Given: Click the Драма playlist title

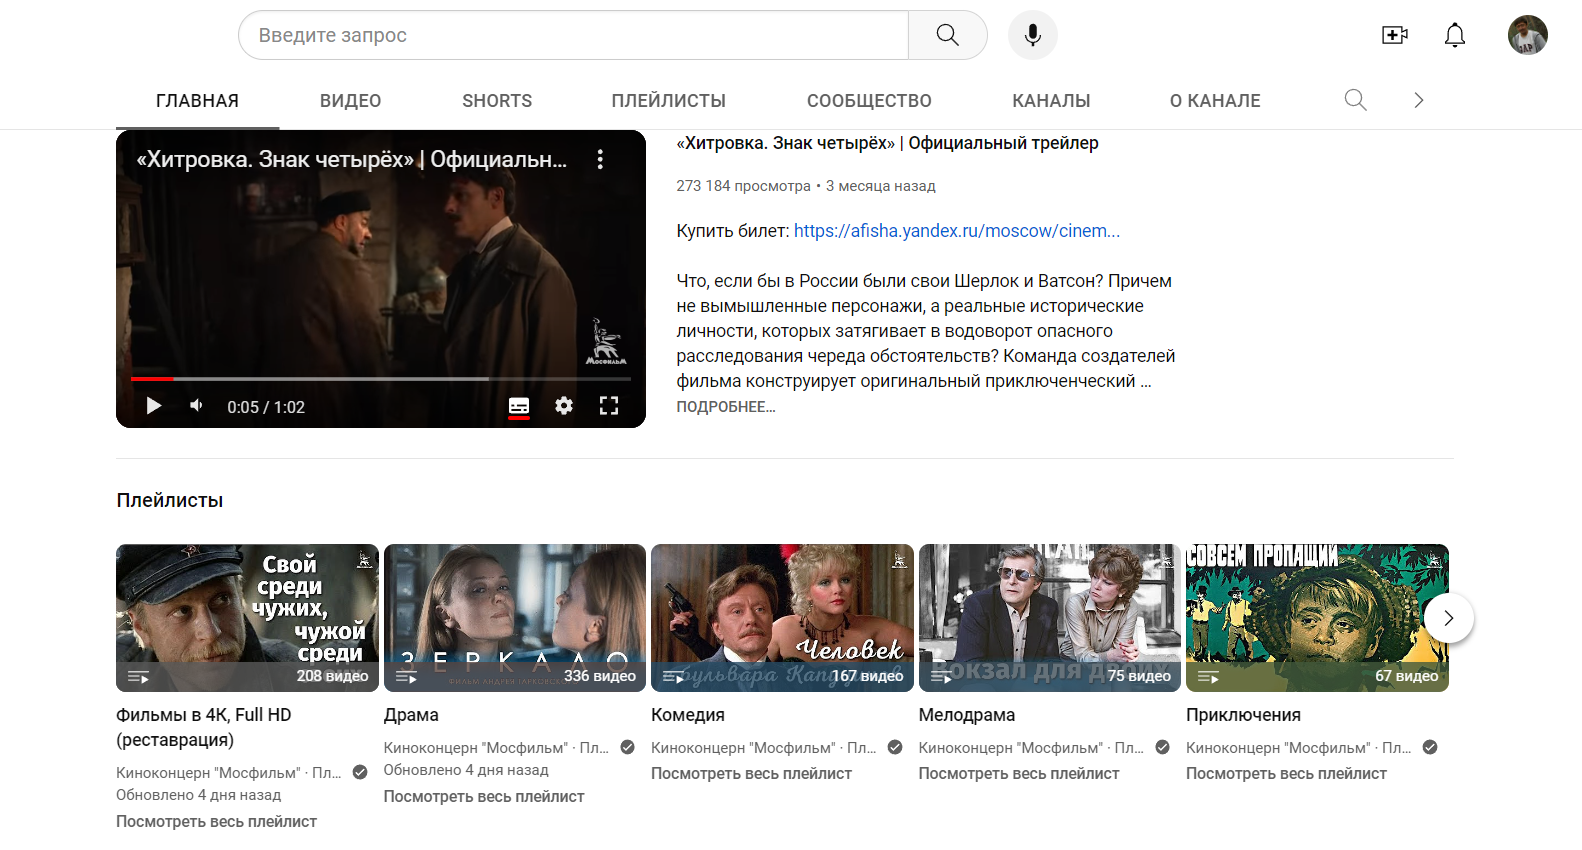Looking at the screenshot, I should (411, 715).
